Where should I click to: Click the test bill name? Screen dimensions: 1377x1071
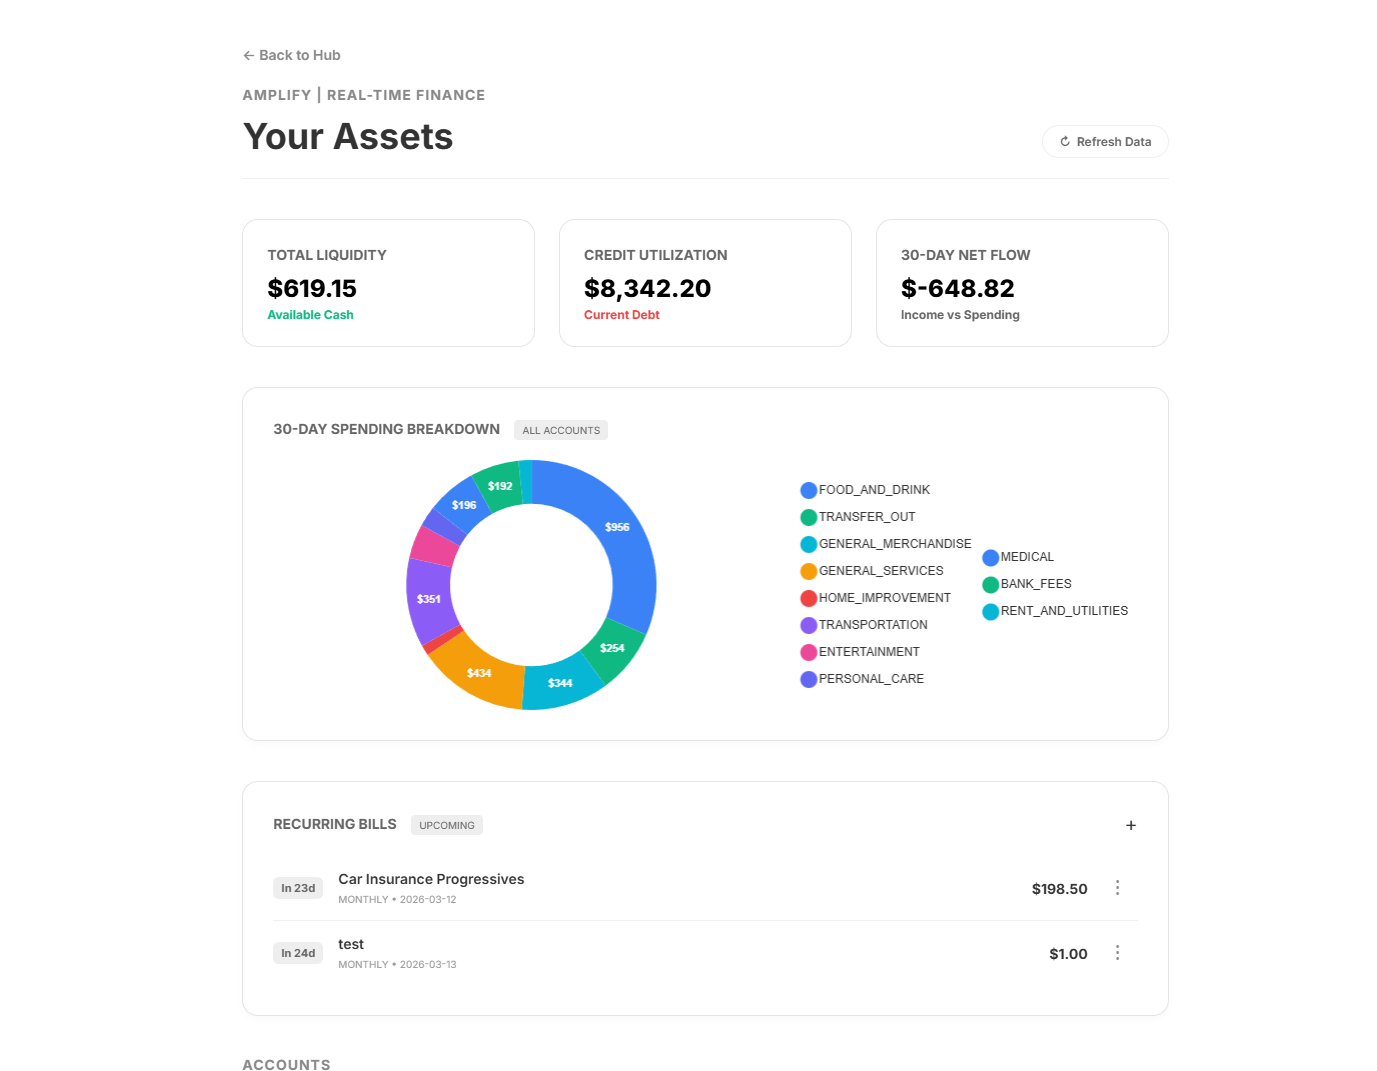click(351, 944)
